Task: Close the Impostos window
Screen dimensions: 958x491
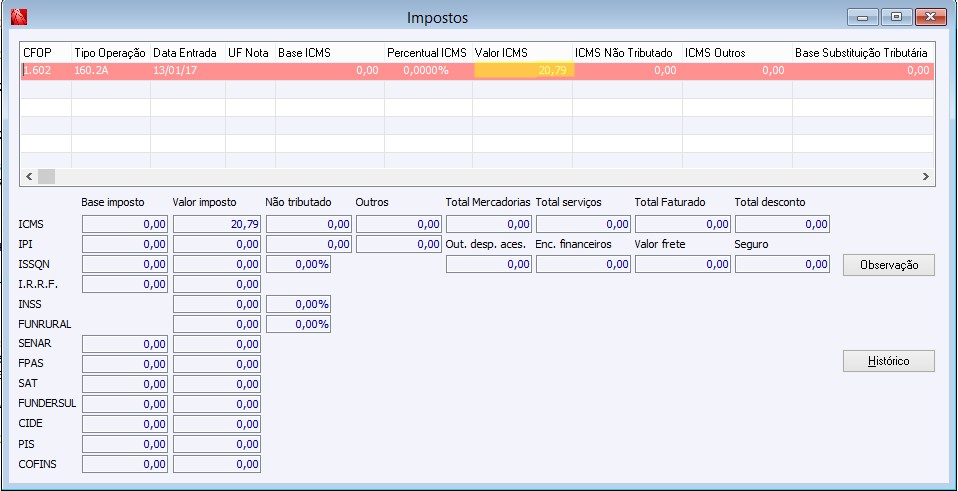Action: click(x=931, y=17)
